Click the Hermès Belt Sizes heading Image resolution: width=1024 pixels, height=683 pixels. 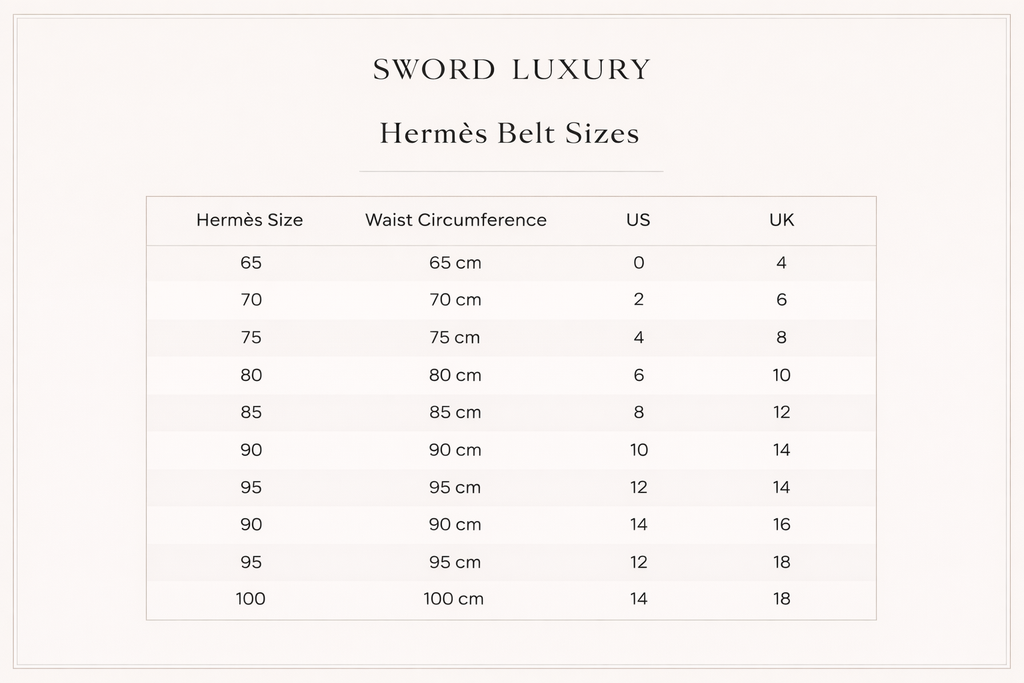pos(509,133)
